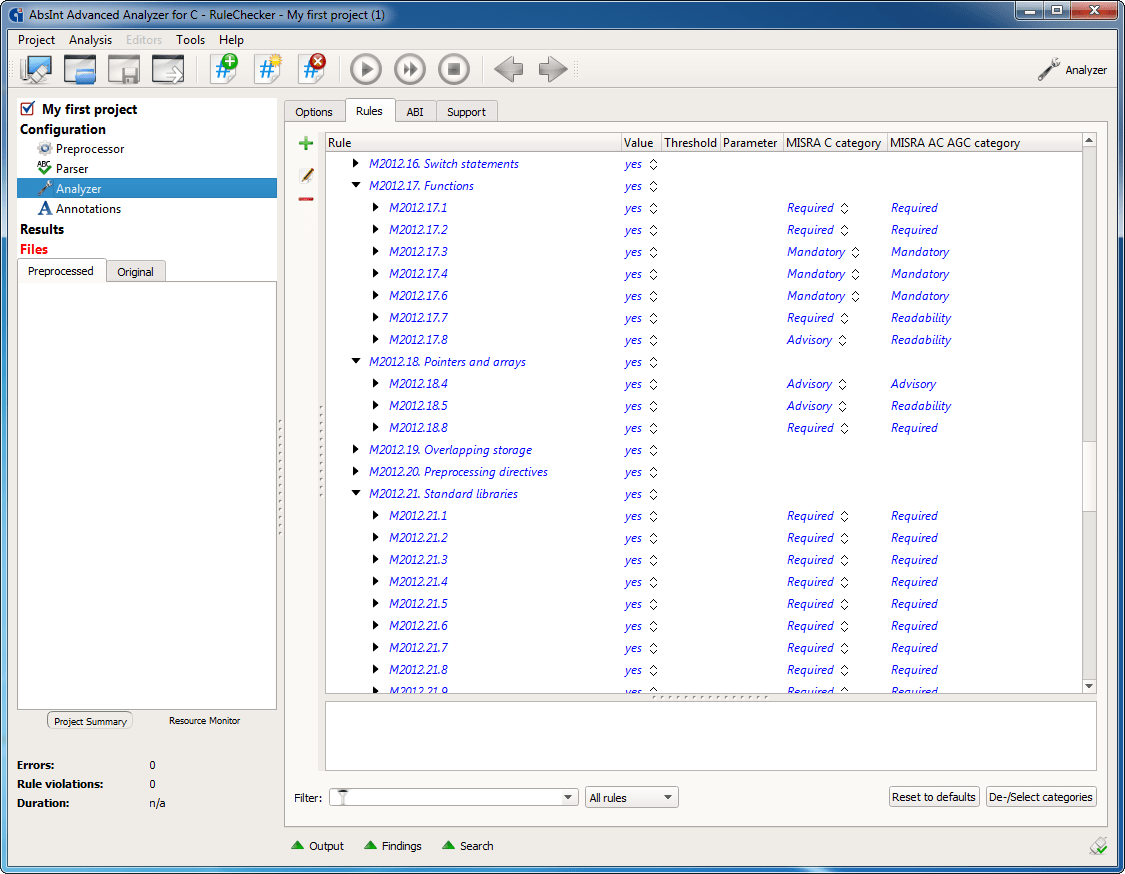Expand rule M2012.21.4

pyautogui.click(x=375, y=581)
